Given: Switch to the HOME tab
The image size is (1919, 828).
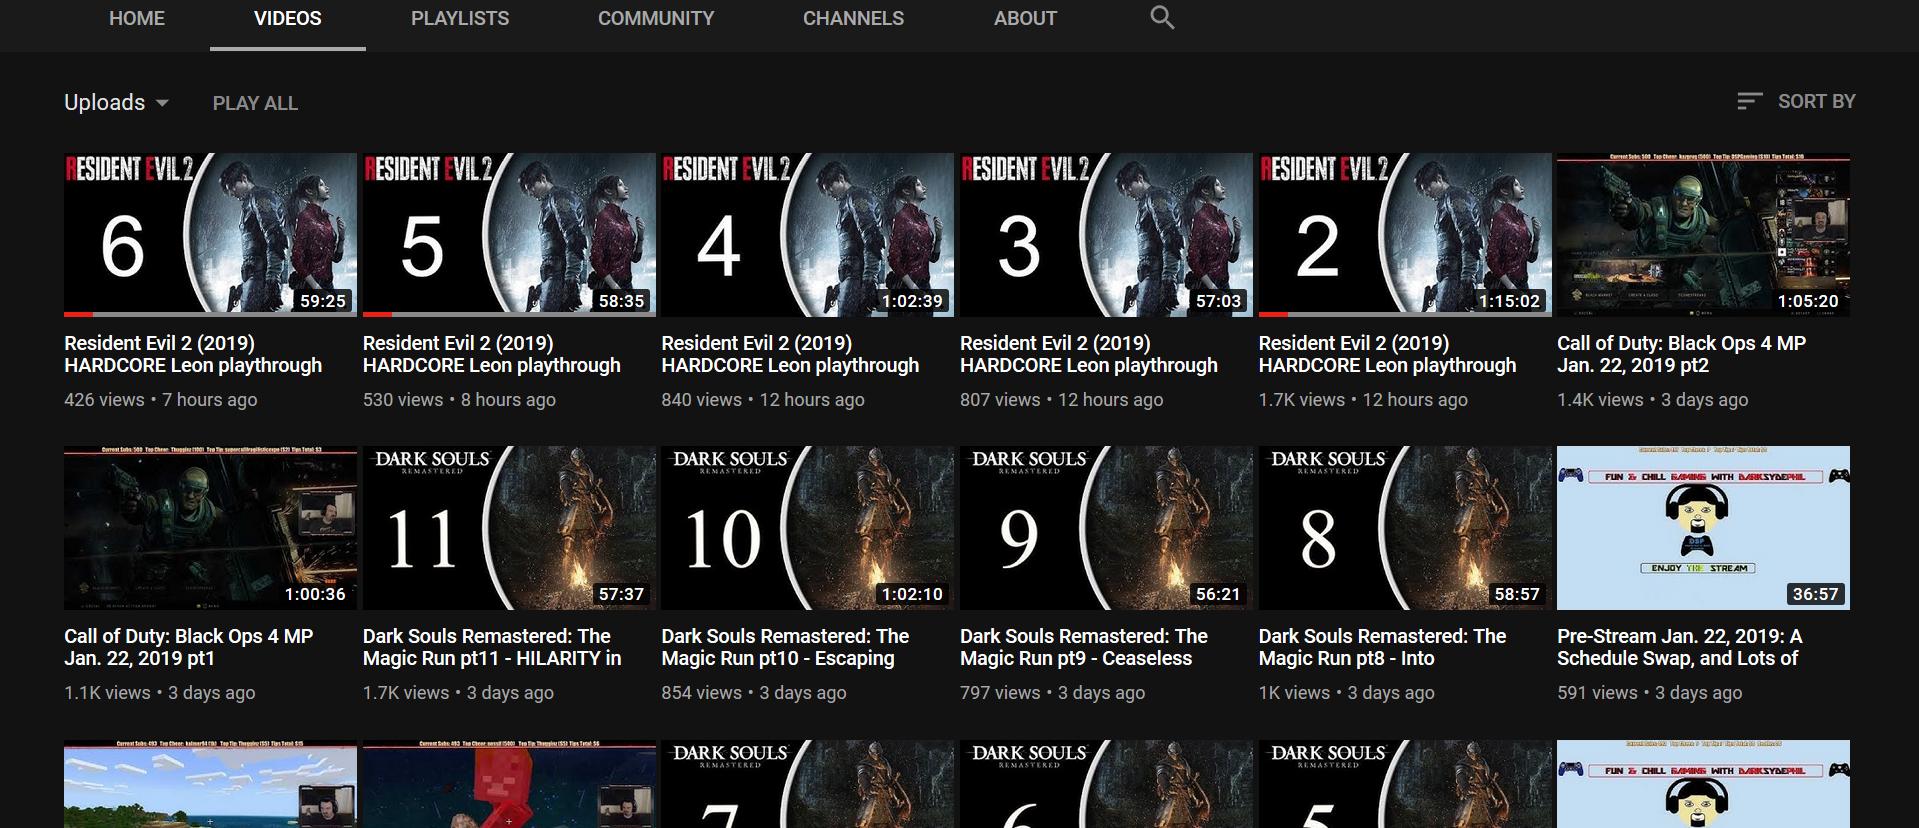Looking at the screenshot, I should pyautogui.click(x=137, y=18).
